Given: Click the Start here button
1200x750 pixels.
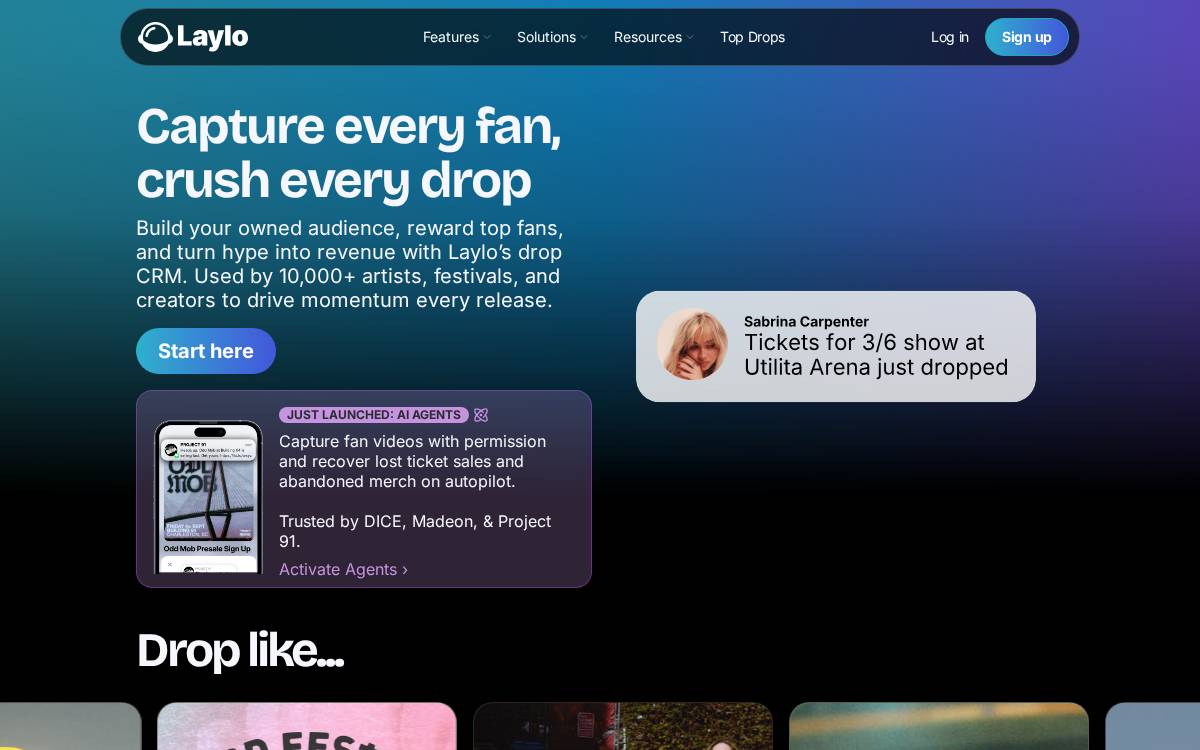Looking at the screenshot, I should pyautogui.click(x=206, y=351).
